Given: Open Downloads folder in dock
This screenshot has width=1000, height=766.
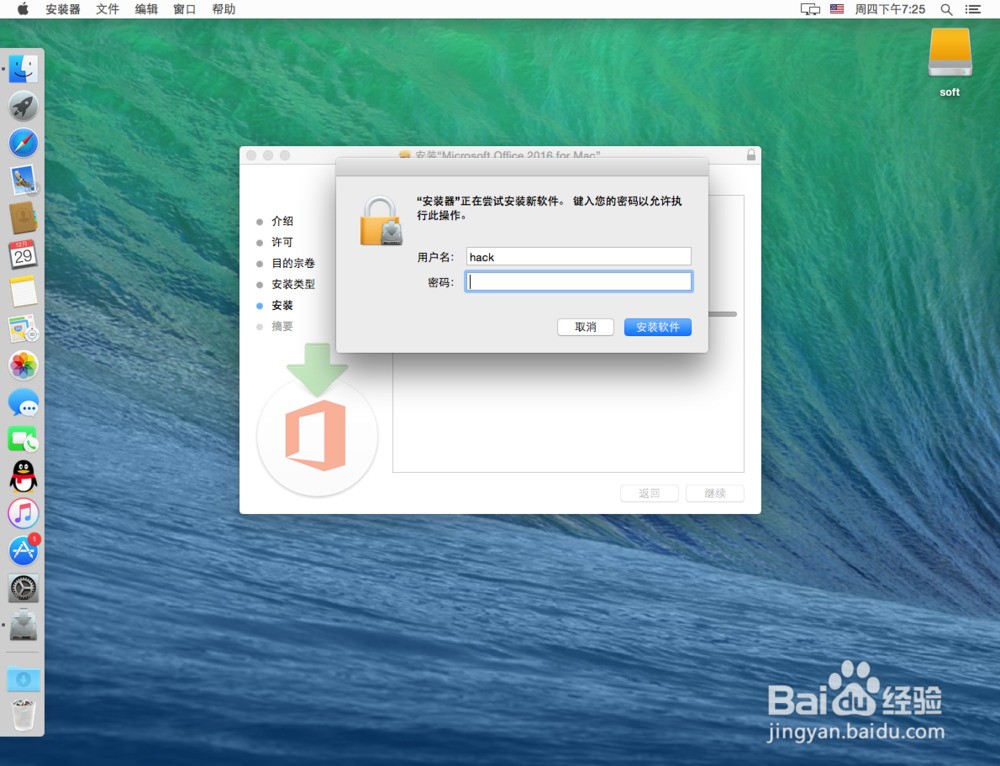Looking at the screenshot, I should 23,678.
